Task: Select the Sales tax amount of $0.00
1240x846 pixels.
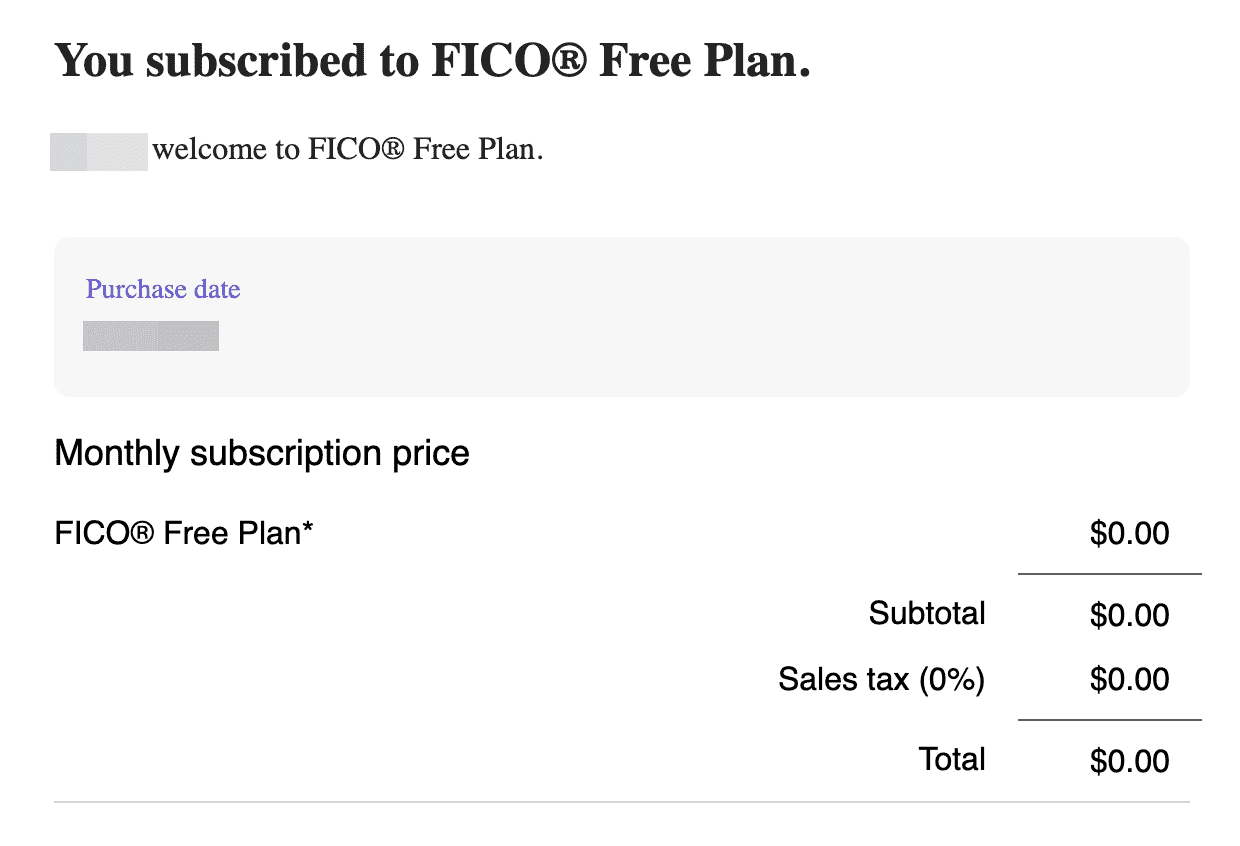Action: 1129,680
